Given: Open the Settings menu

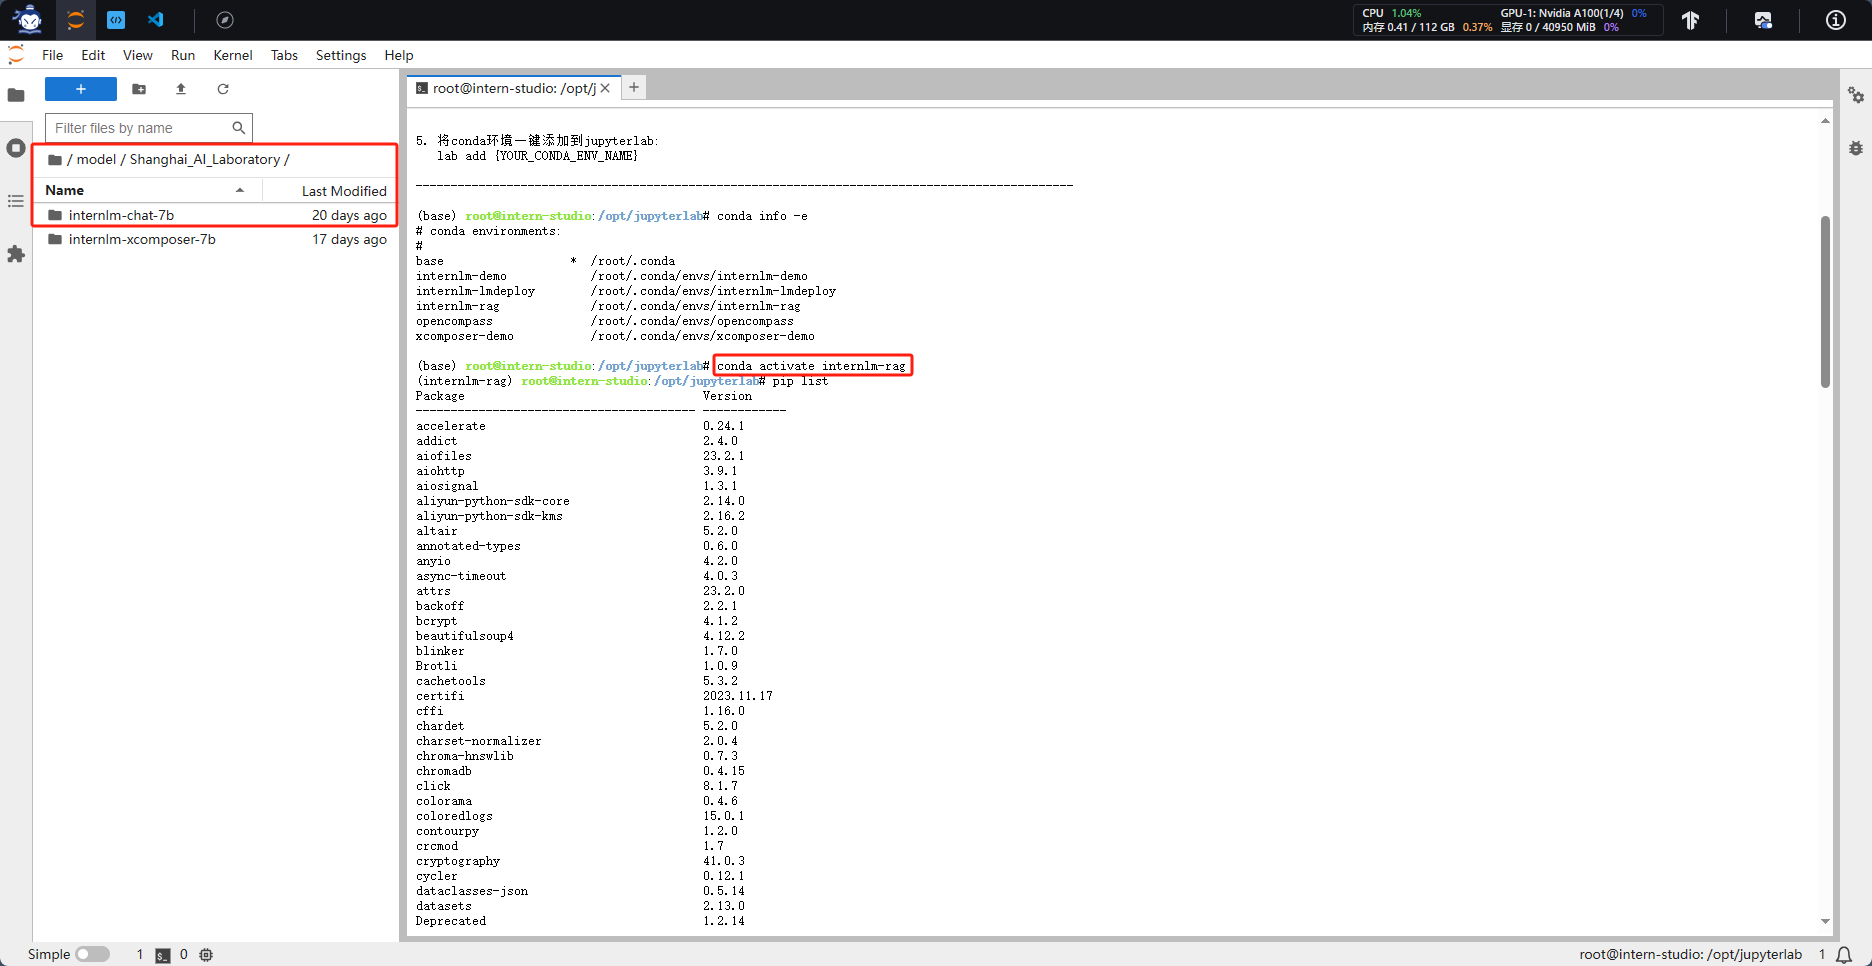Looking at the screenshot, I should pyautogui.click(x=341, y=55).
